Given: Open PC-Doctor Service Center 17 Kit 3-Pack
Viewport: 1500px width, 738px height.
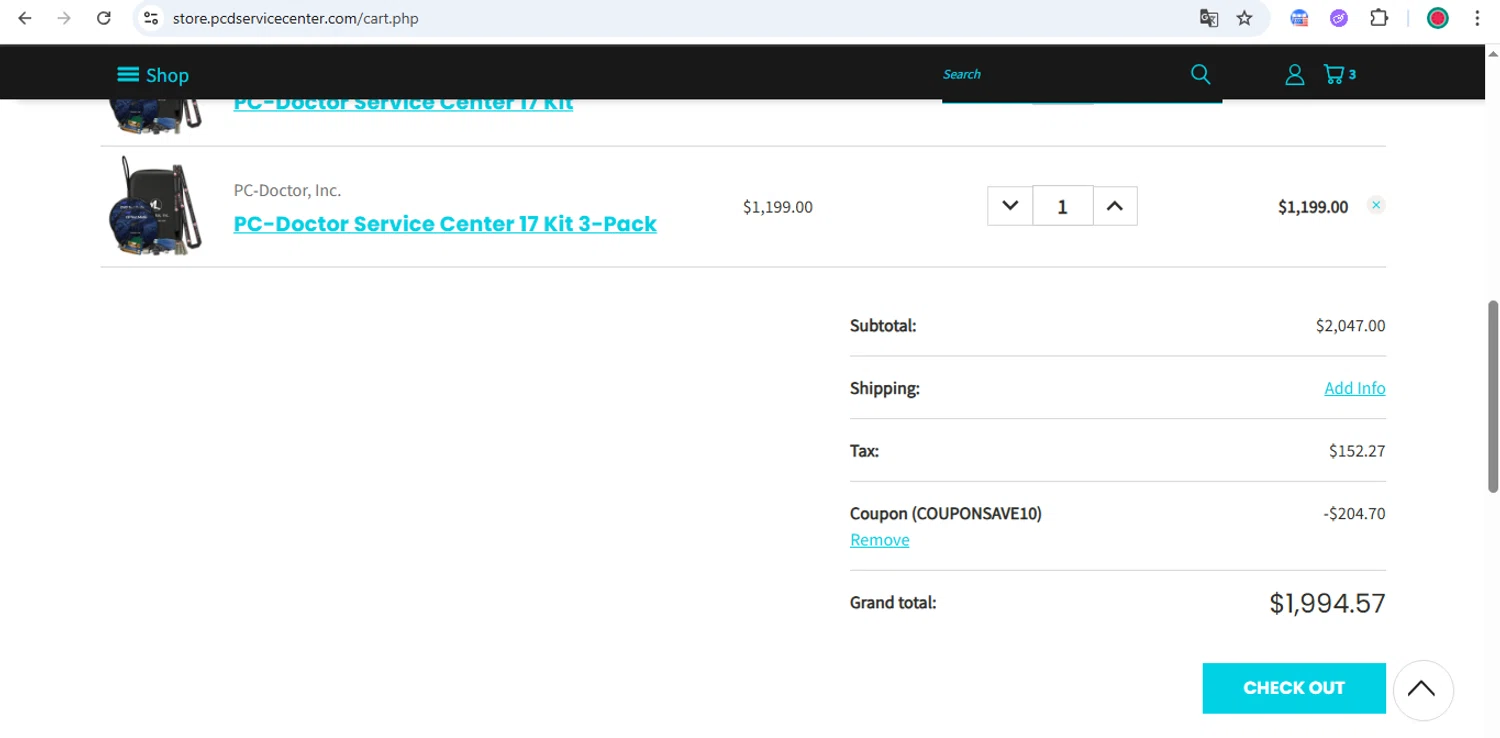Looking at the screenshot, I should (445, 223).
